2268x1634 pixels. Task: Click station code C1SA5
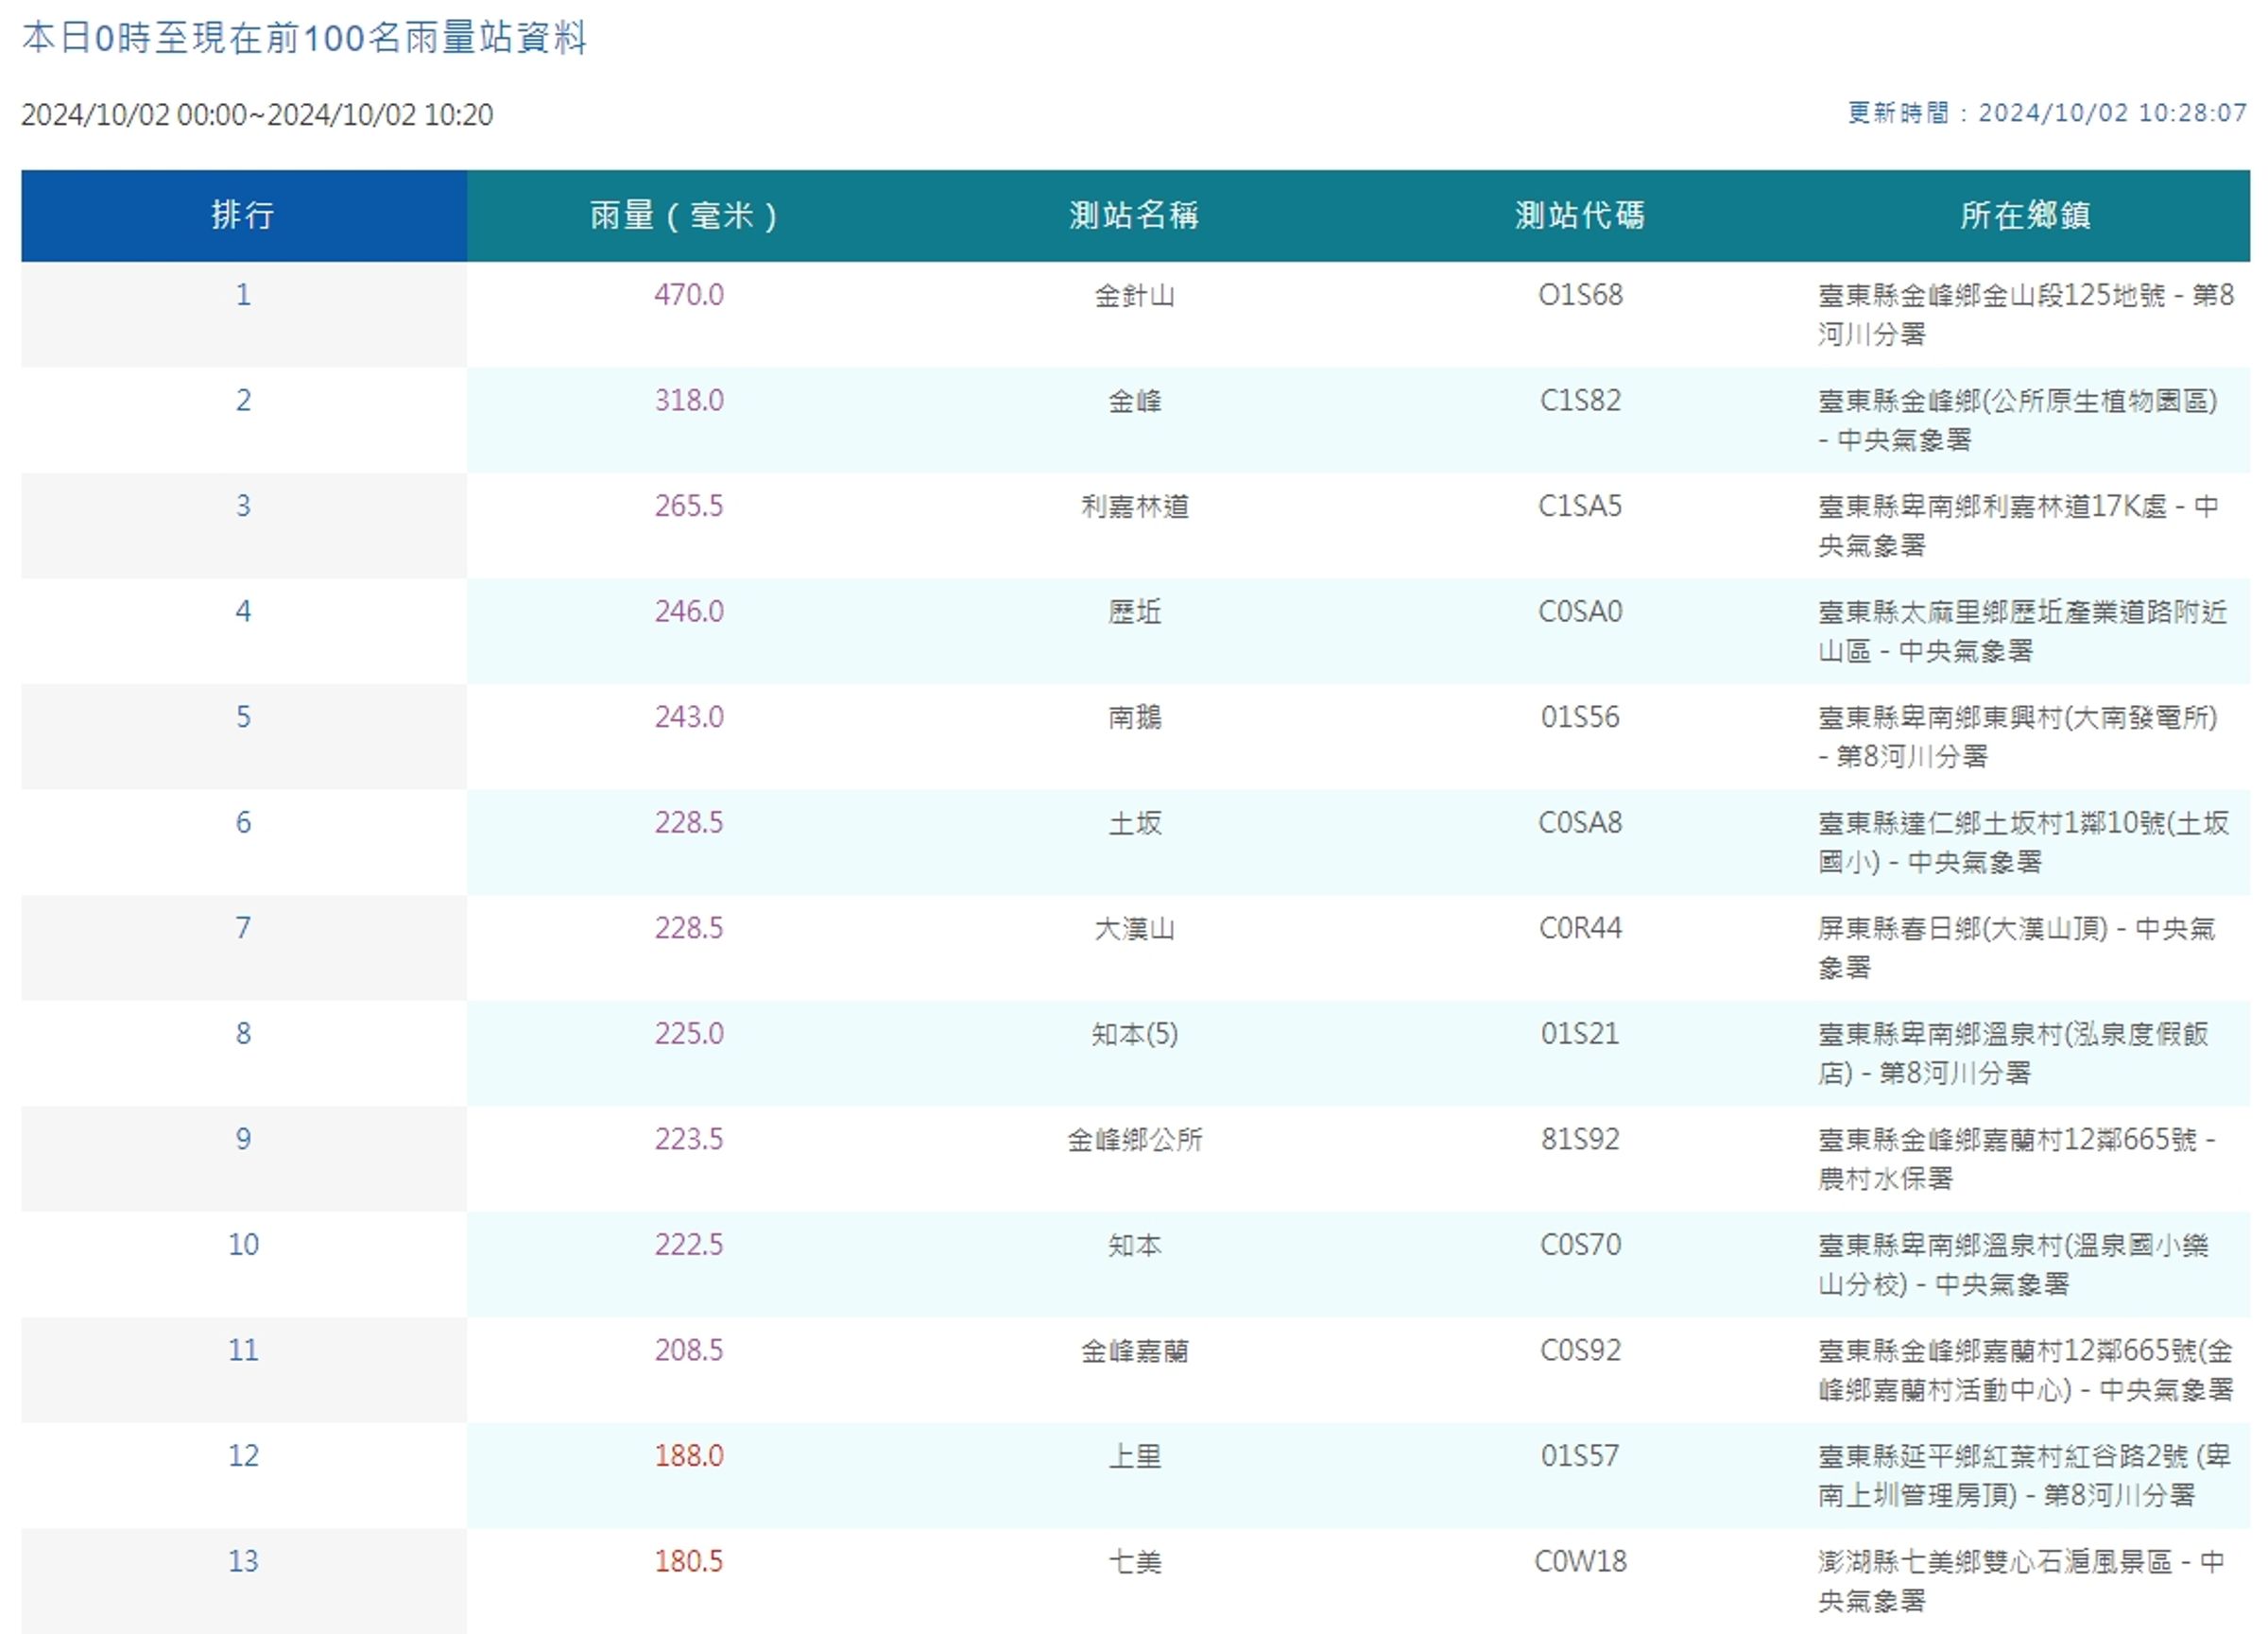[1580, 506]
